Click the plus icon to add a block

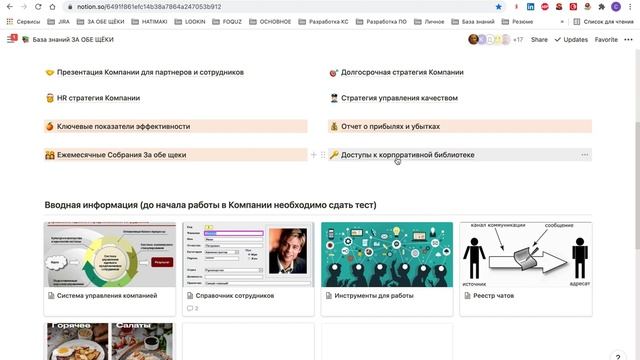click(x=313, y=155)
